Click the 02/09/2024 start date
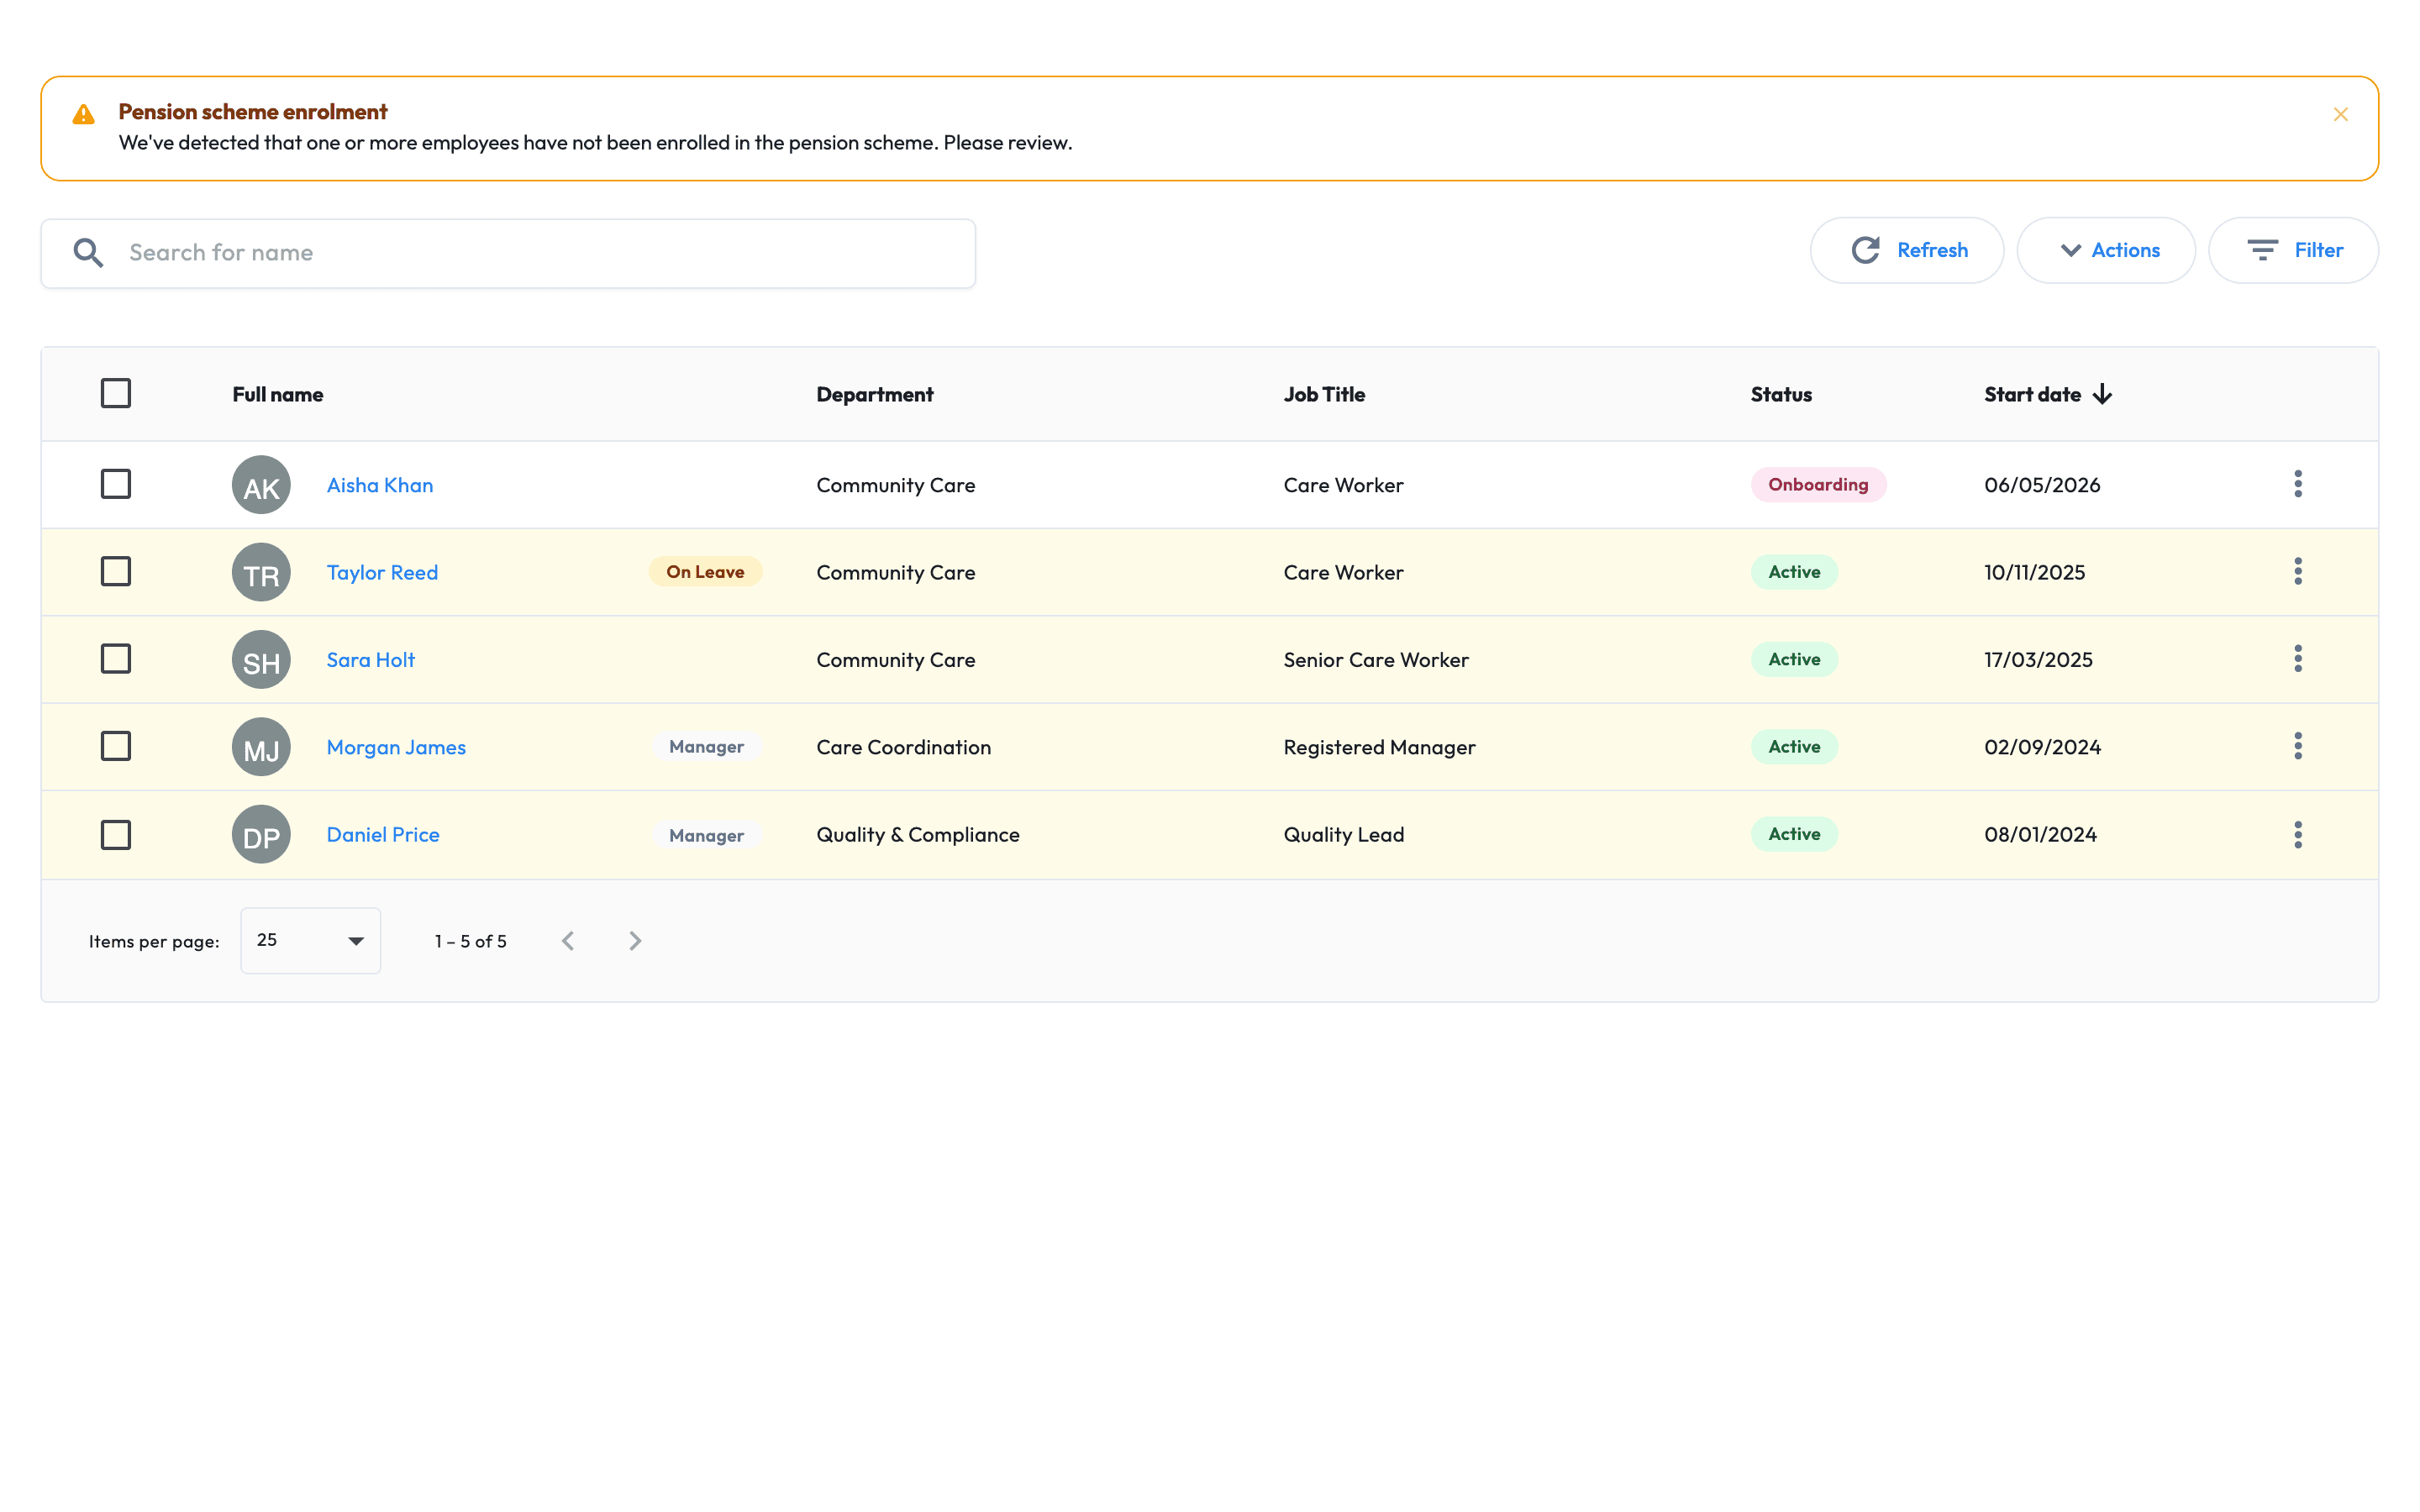 pos(2042,747)
